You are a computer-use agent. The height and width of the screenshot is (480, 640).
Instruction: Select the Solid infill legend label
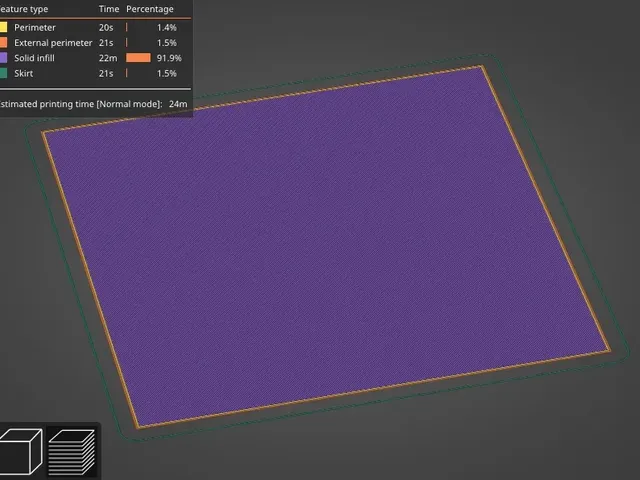(x=34, y=58)
